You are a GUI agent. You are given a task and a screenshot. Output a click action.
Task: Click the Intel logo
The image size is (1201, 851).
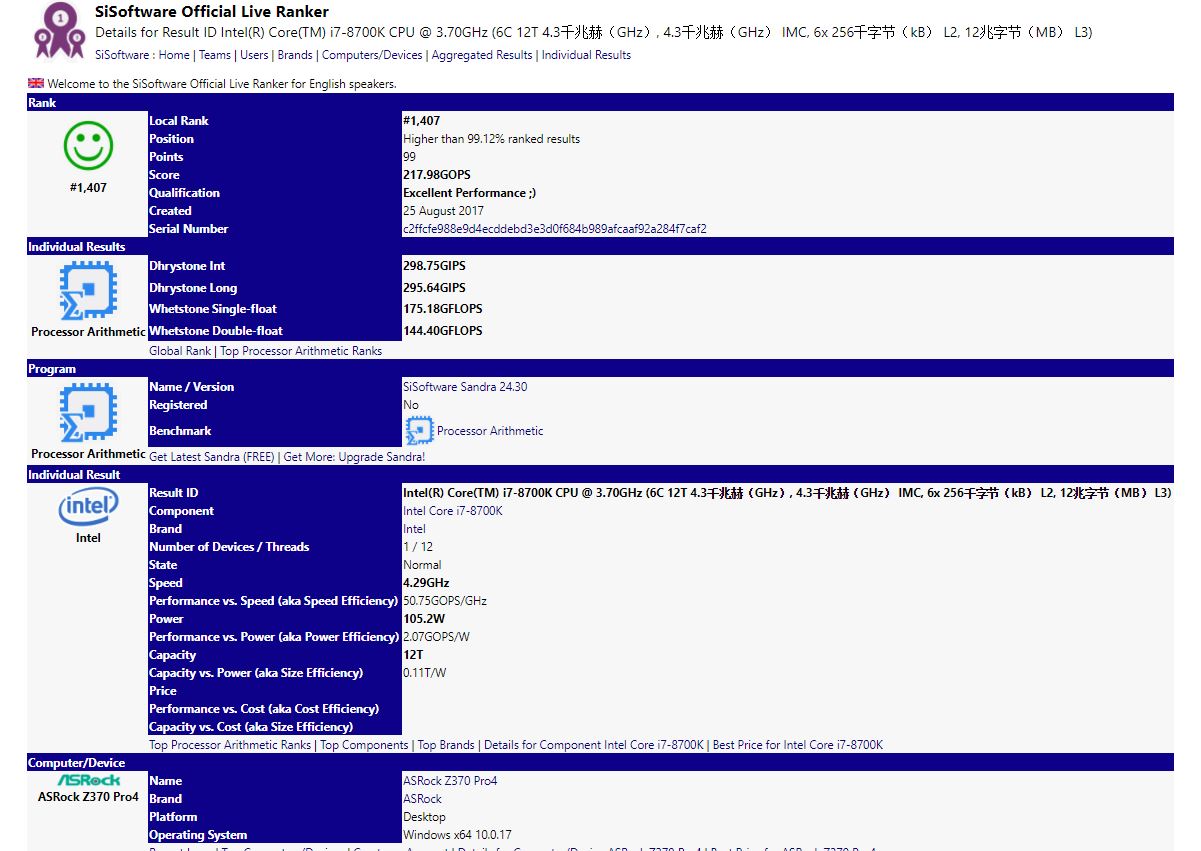click(88, 507)
